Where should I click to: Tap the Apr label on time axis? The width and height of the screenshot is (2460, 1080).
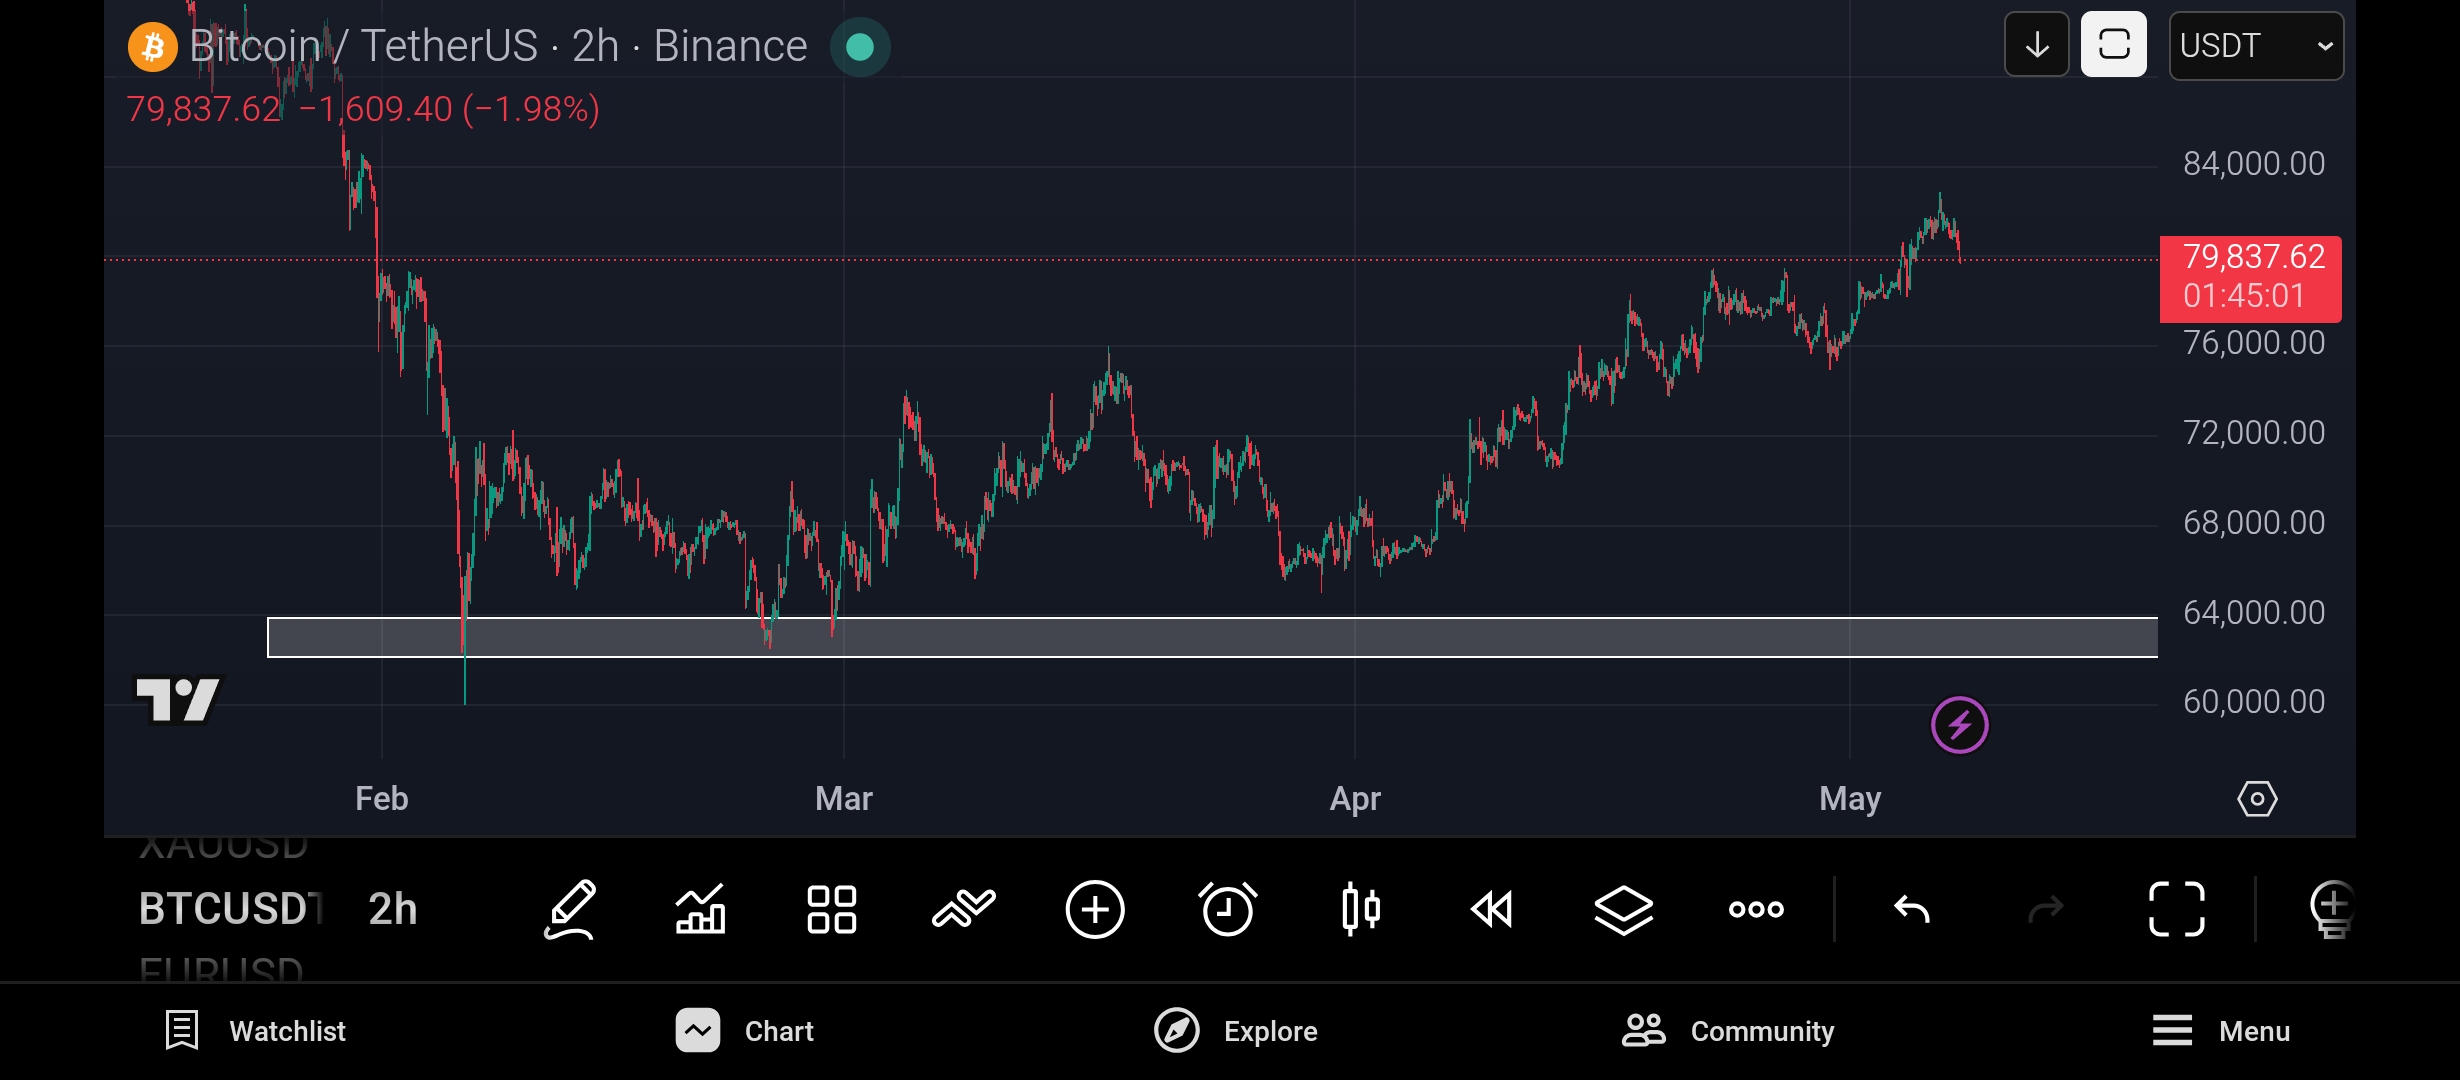pos(1355,799)
